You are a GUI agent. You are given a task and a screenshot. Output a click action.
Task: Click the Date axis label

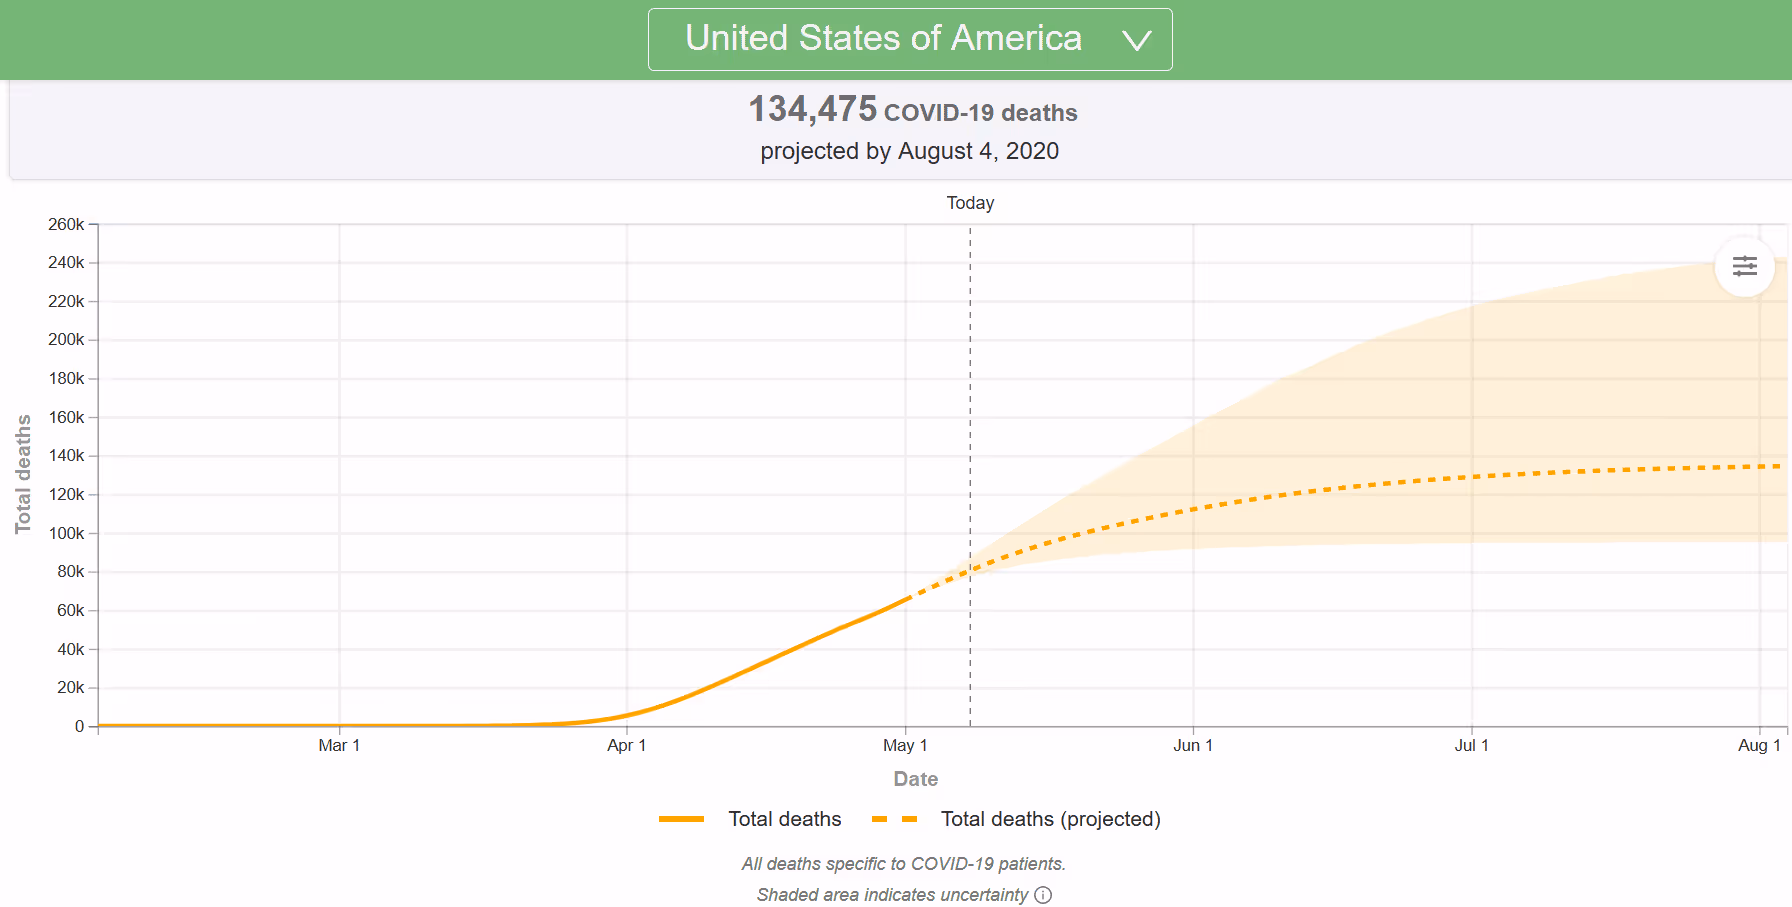point(914,778)
